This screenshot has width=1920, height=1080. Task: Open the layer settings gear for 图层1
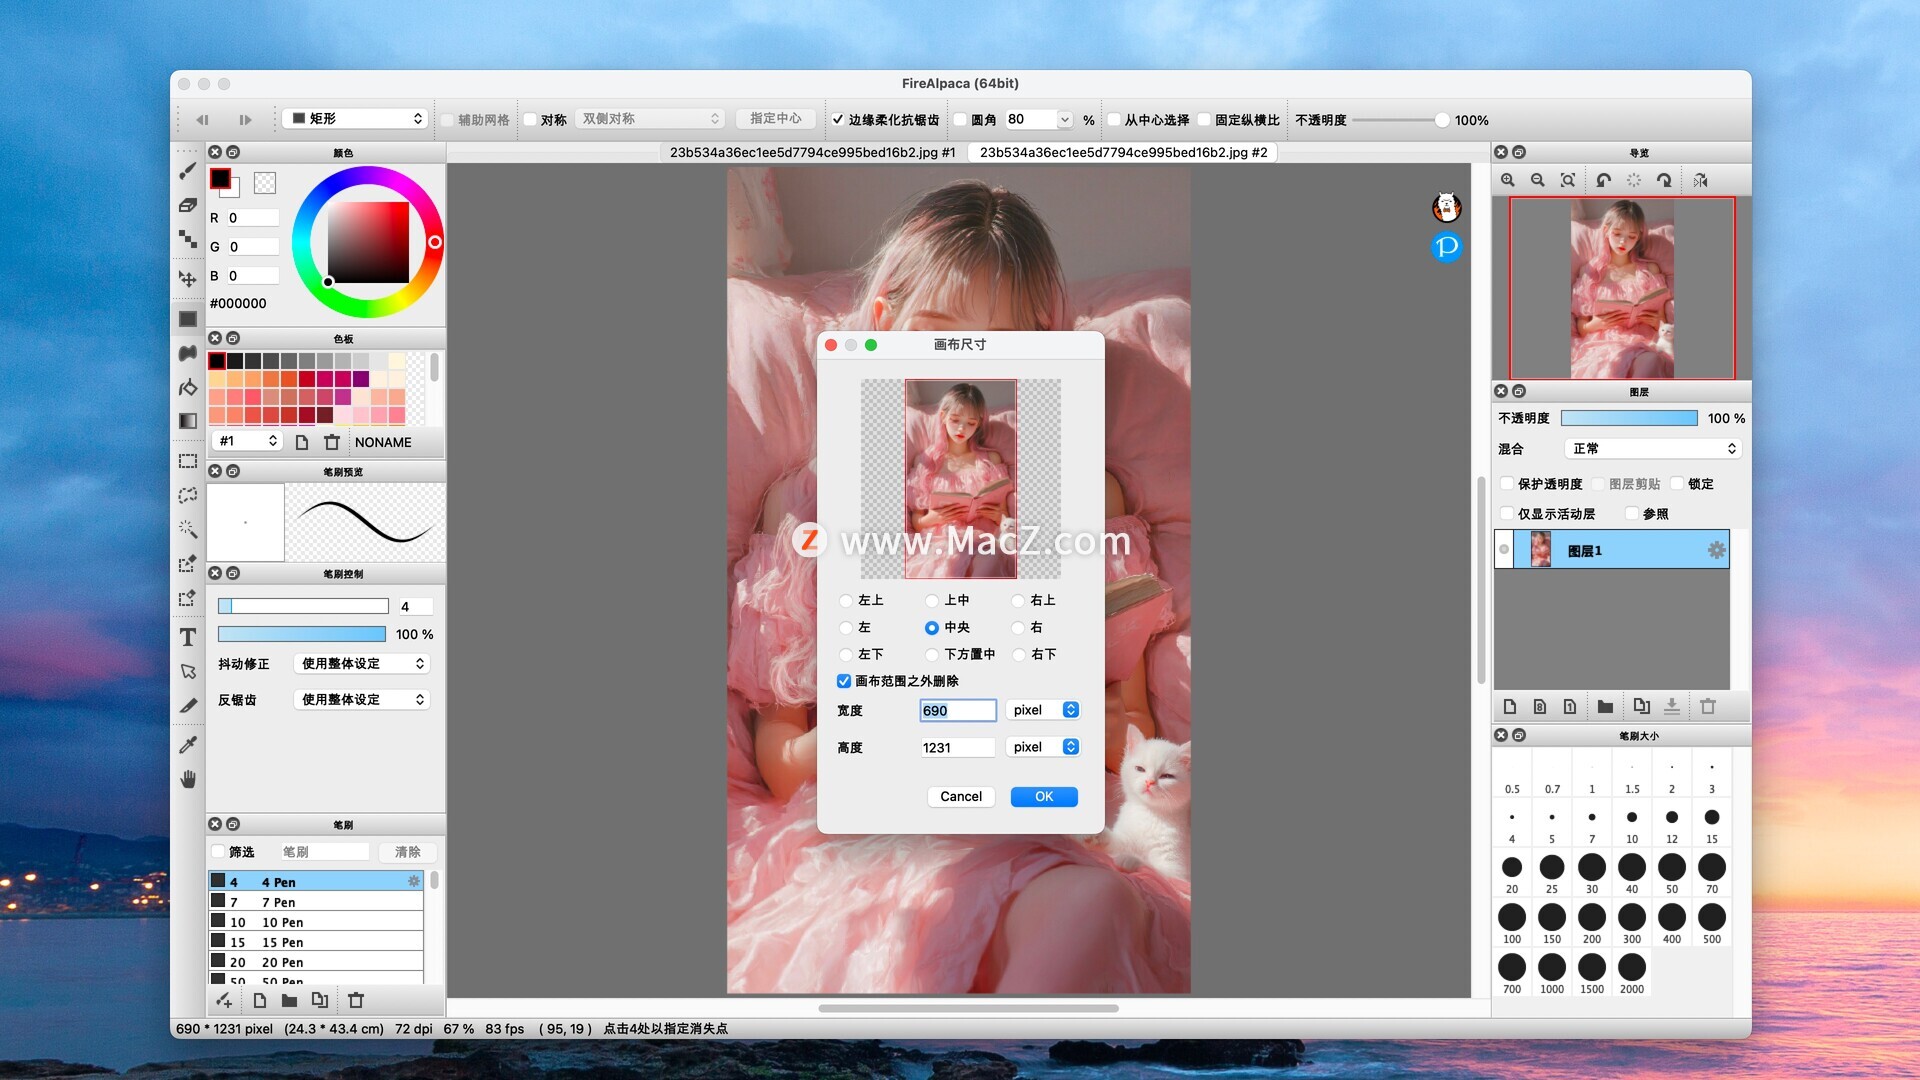point(1716,550)
